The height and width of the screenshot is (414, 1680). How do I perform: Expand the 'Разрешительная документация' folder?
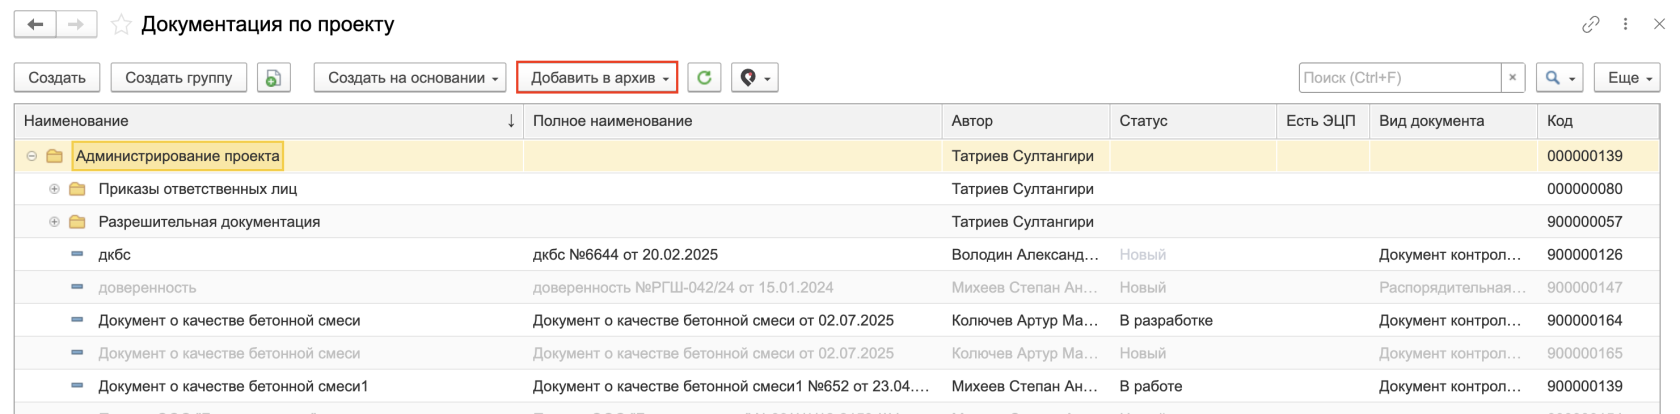click(x=54, y=222)
